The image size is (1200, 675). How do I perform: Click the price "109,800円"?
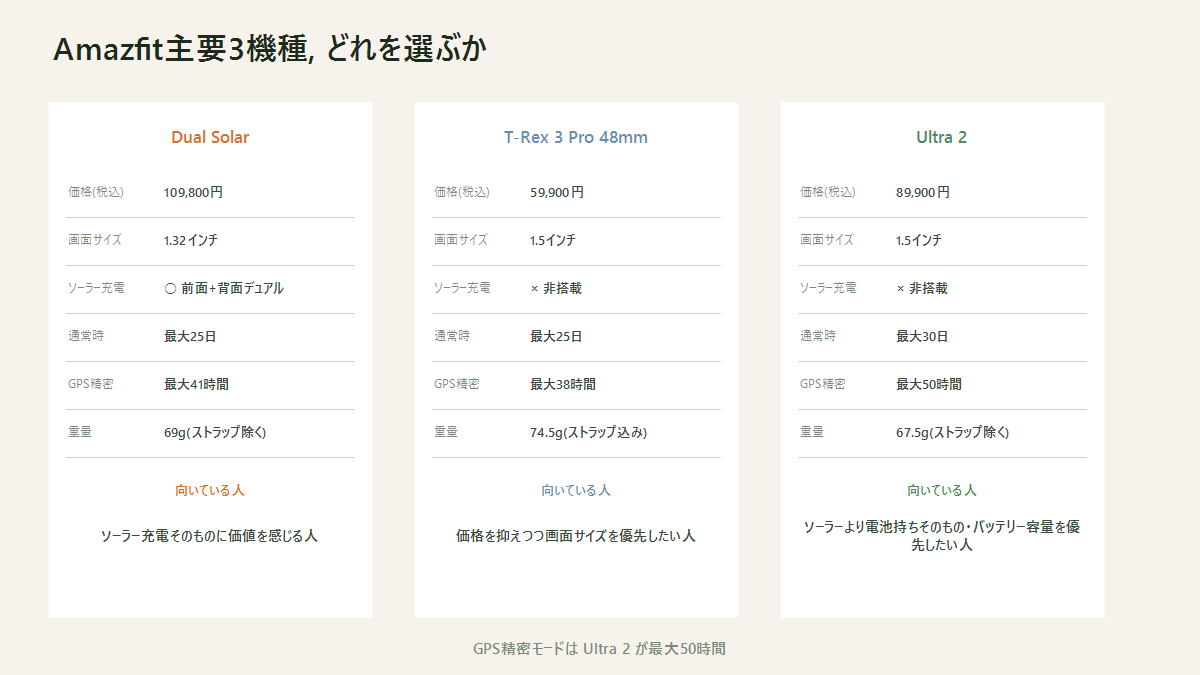point(193,192)
